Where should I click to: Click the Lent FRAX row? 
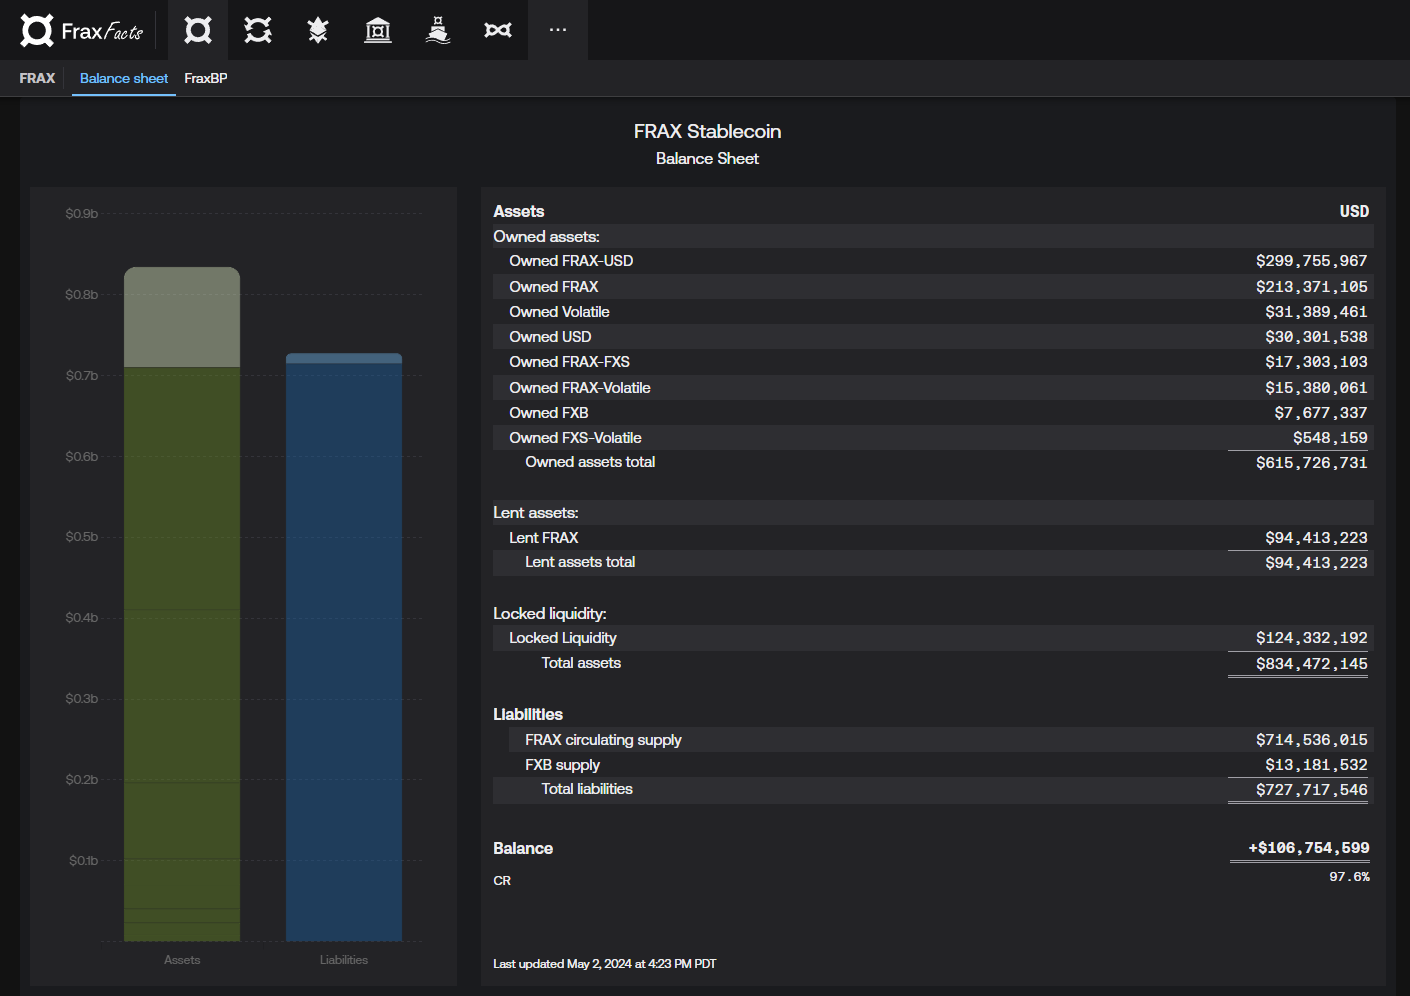click(544, 538)
